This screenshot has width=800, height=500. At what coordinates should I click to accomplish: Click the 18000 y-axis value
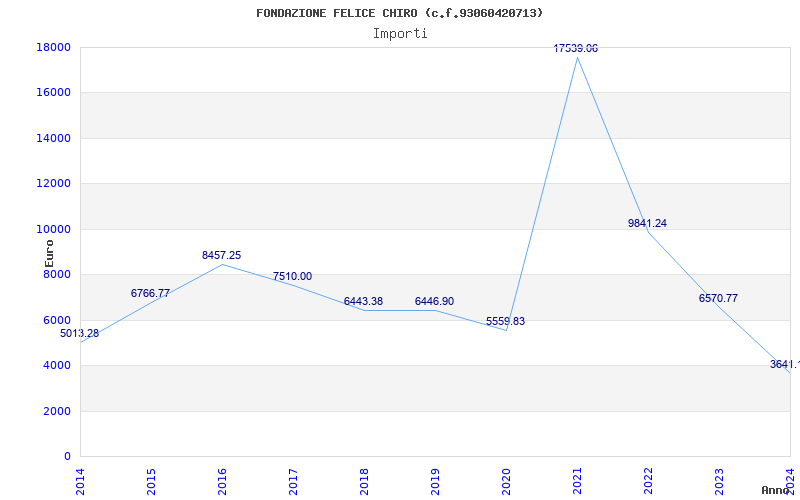[x=53, y=47]
